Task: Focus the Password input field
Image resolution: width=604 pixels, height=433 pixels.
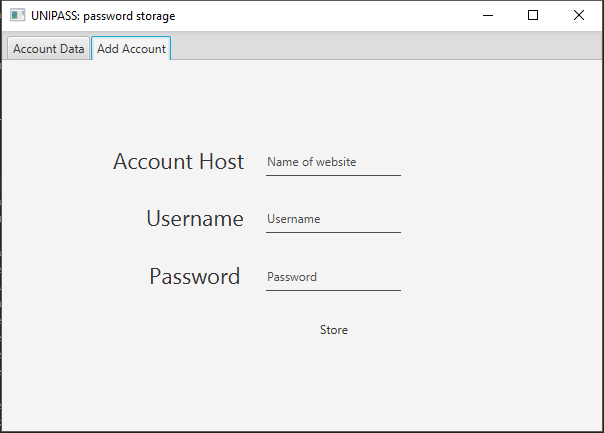Action: pos(333,277)
